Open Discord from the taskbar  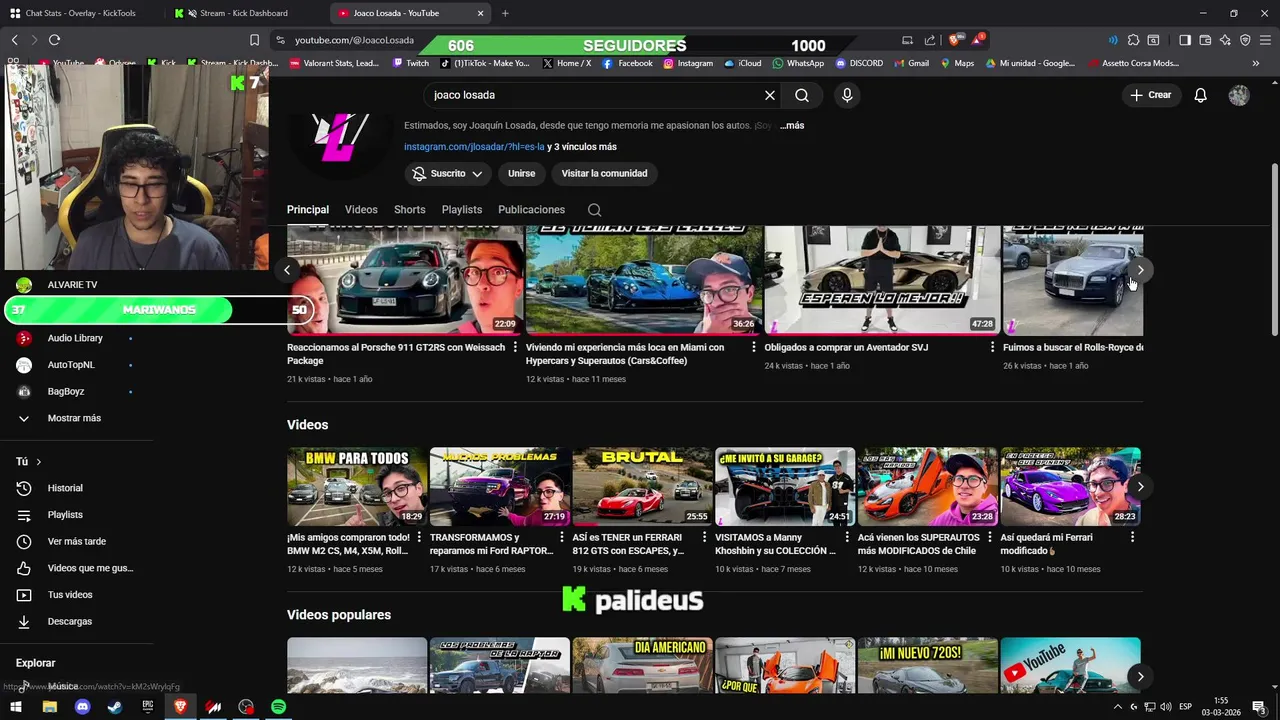coord(83,707)
